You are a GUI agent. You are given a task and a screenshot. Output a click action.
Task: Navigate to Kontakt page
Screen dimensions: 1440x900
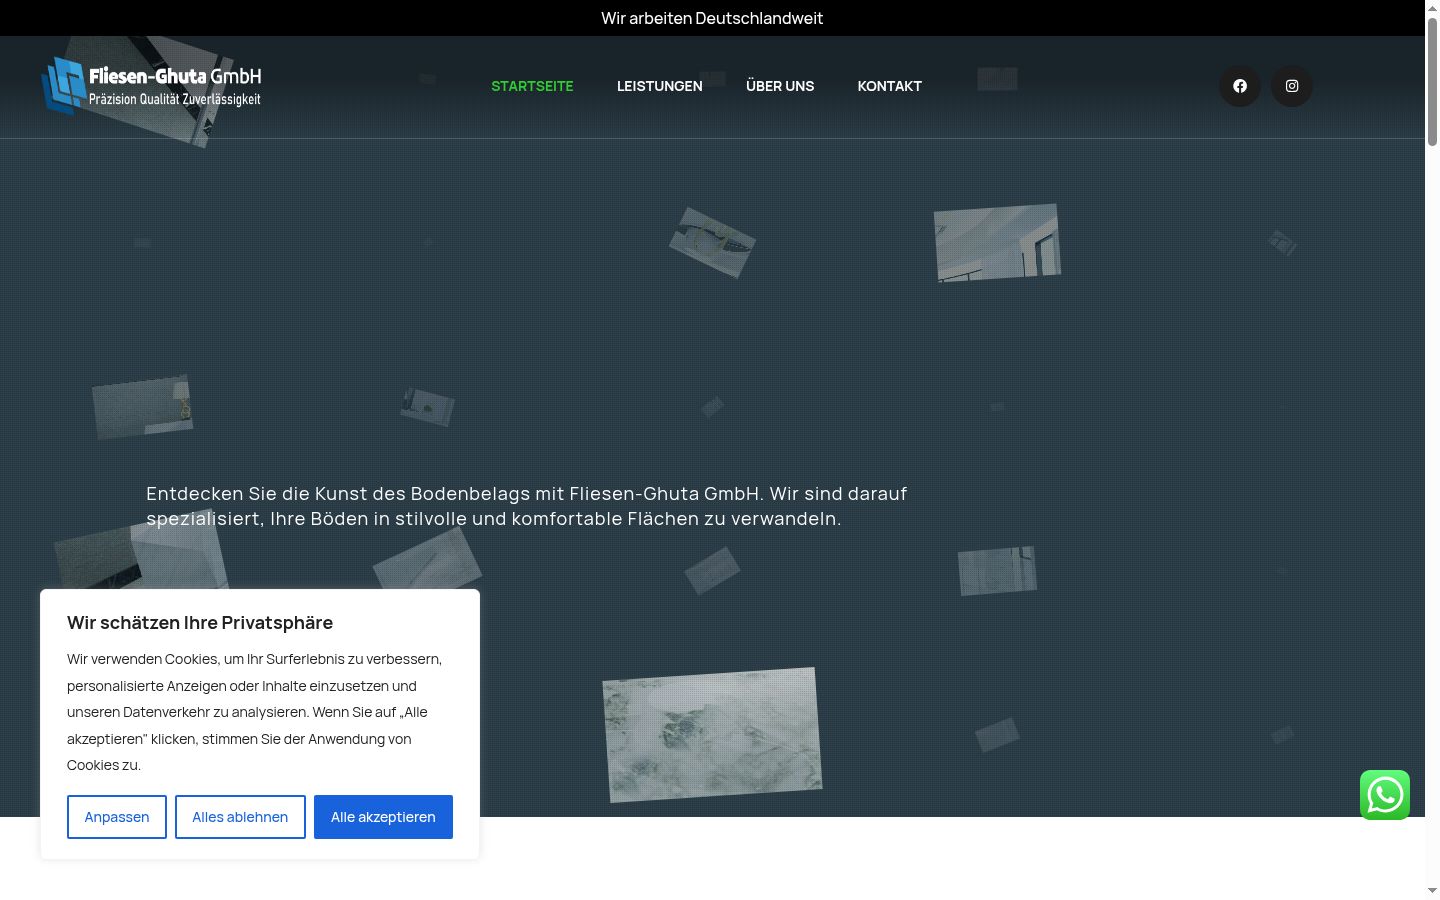click(x=890, y=86)
